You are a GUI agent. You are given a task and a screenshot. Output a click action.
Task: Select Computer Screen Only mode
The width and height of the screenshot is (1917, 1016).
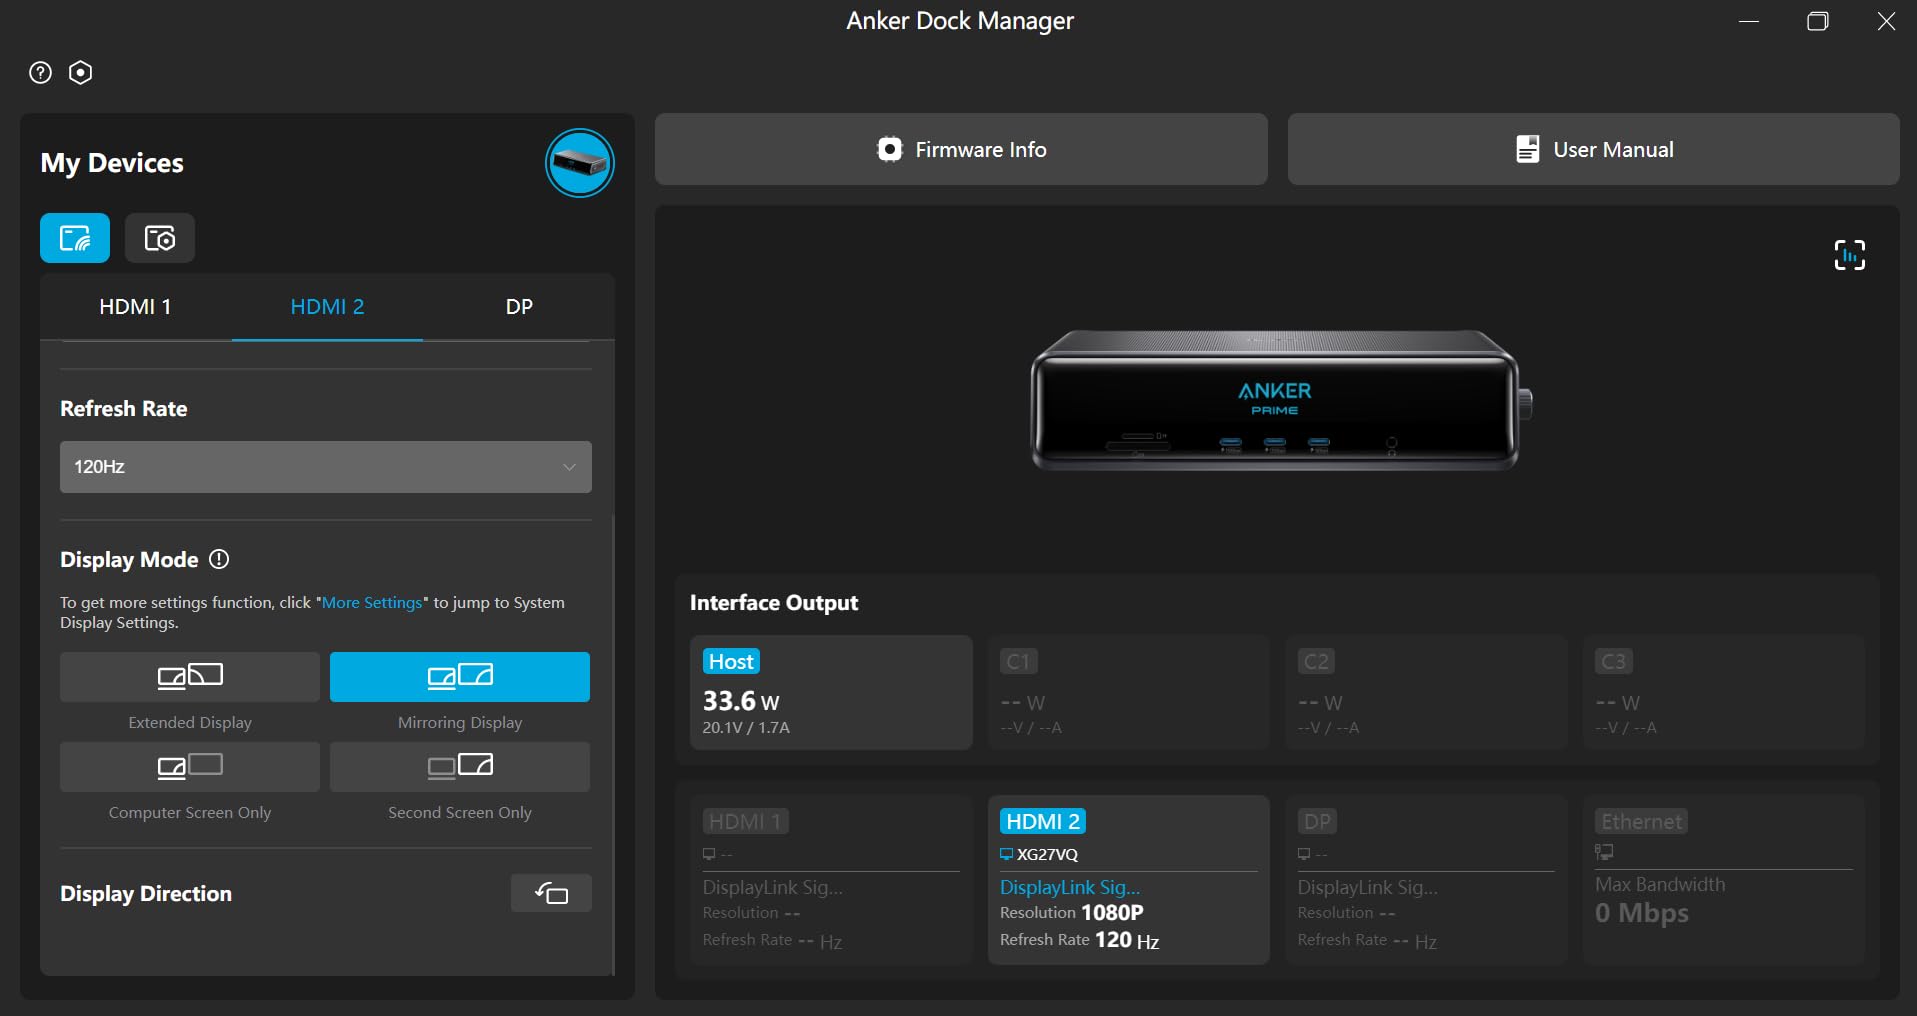tap(190, 767)
